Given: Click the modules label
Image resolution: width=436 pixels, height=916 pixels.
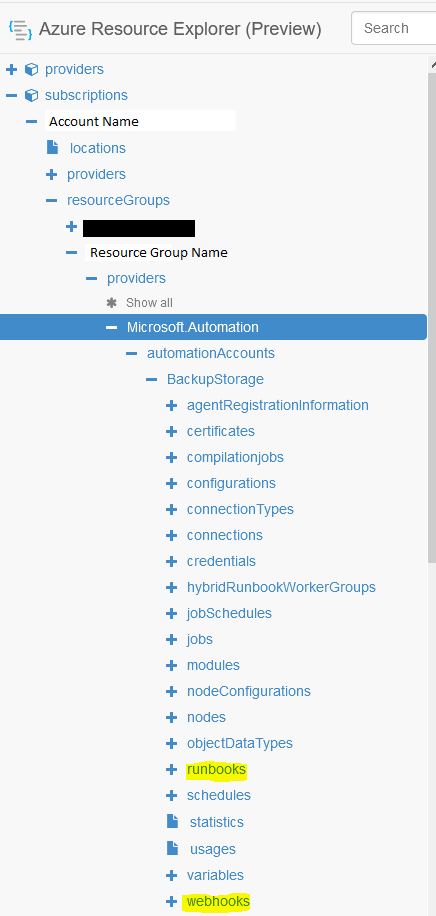Looking at the screenshot, I should [x=213, y=665].
